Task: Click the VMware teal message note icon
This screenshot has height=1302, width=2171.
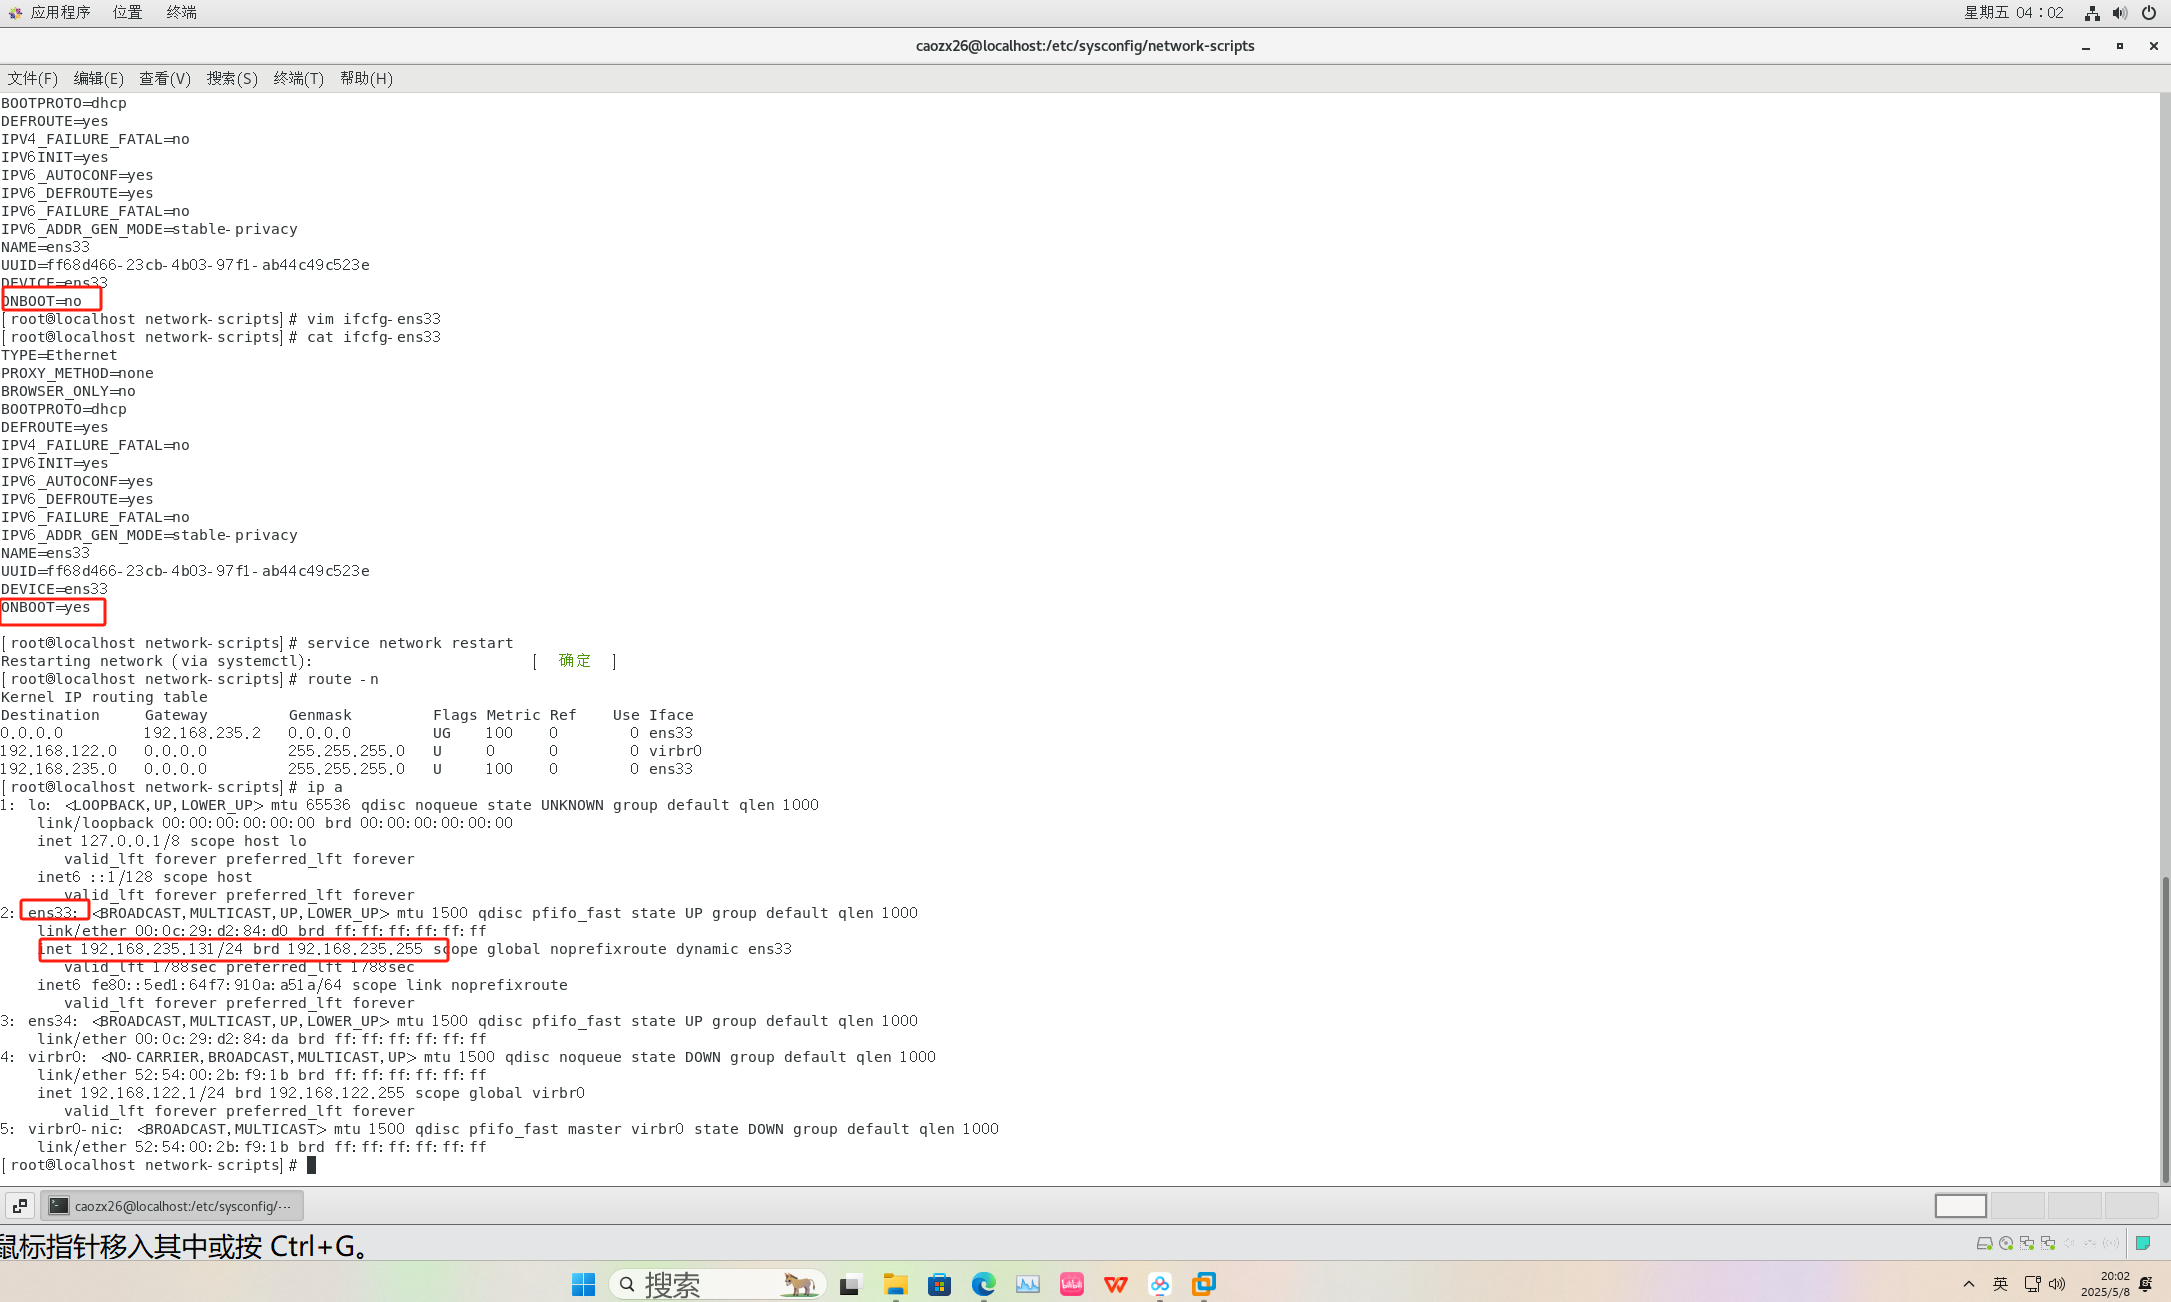Action: [x=2143, y=1243]
